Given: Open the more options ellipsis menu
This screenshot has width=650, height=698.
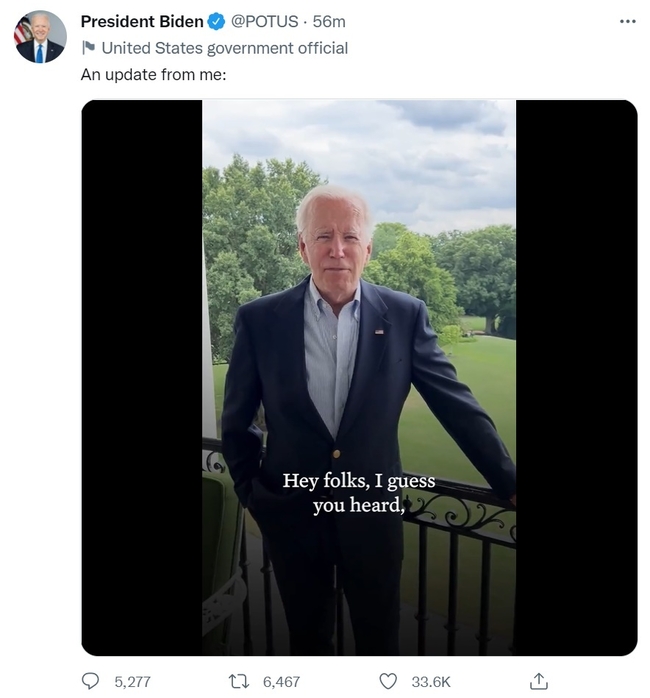Looking at the screenshot, I should (x=627, y=21).
